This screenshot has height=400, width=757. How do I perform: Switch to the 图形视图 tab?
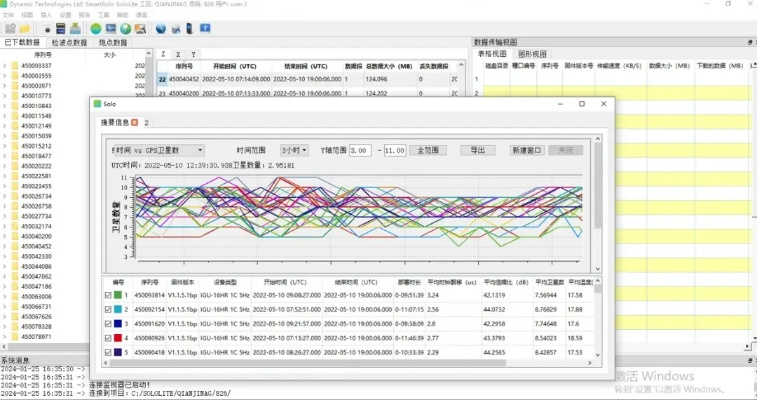[532, 54]
